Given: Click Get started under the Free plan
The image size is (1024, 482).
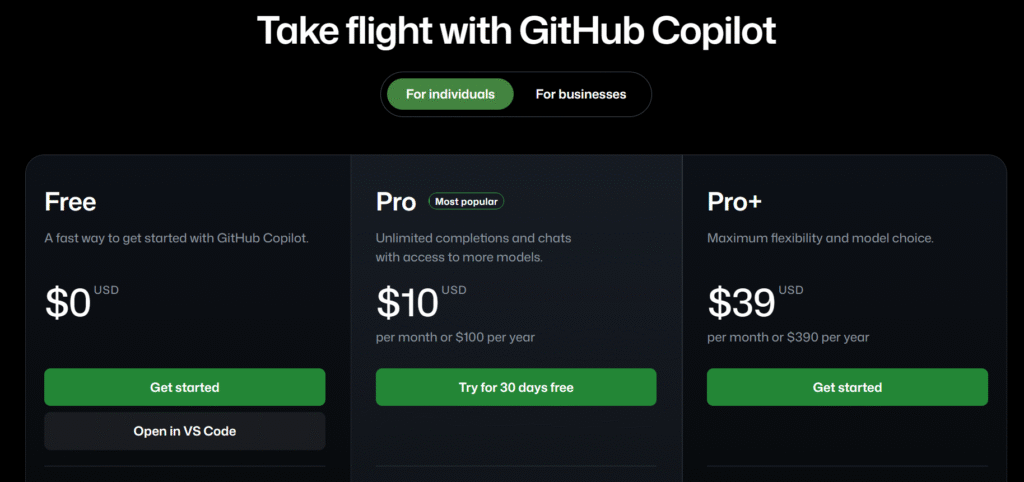Looking at the screenshot, I should [x=185, y=387].
